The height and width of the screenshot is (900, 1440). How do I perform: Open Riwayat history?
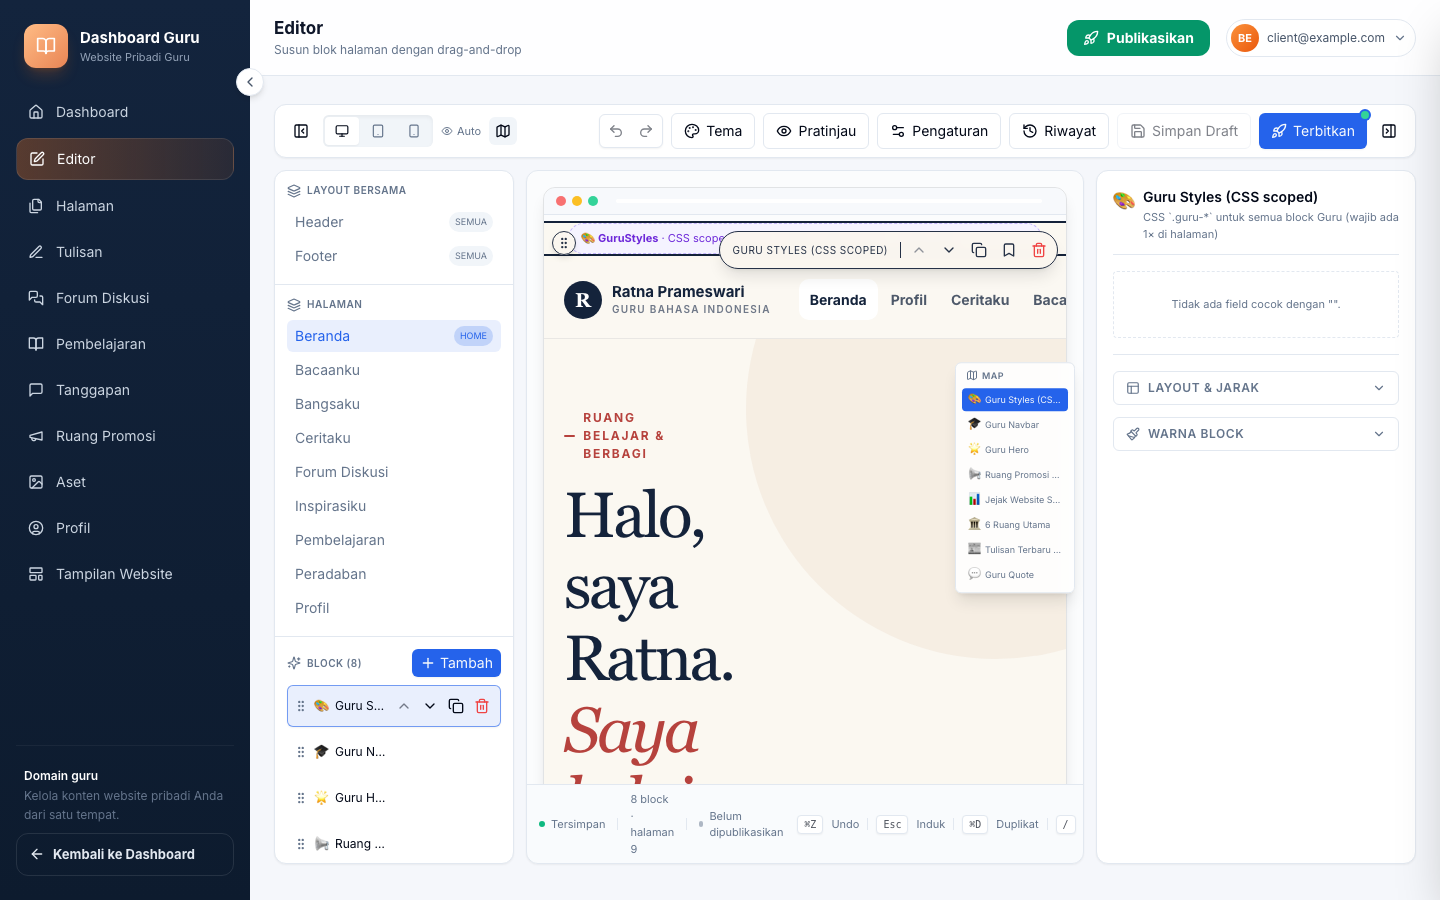pos(1059,131)
